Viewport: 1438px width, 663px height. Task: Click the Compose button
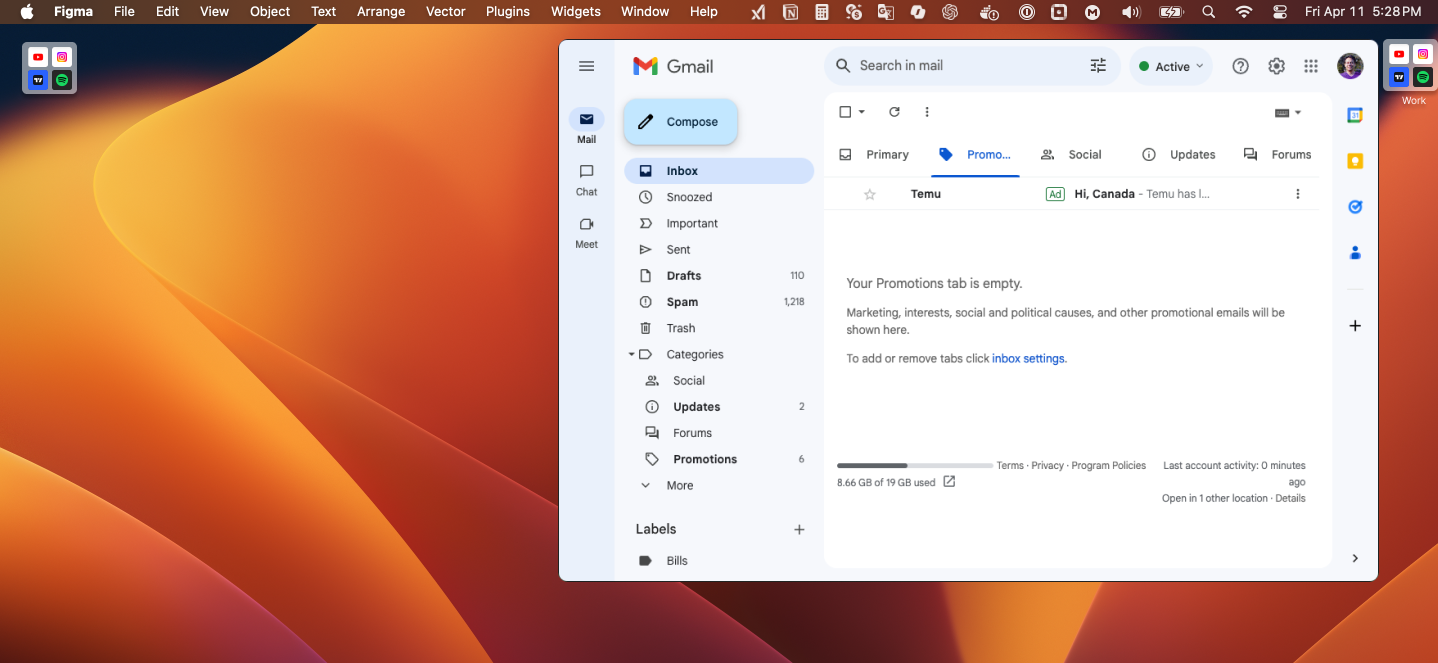[681, 122]
